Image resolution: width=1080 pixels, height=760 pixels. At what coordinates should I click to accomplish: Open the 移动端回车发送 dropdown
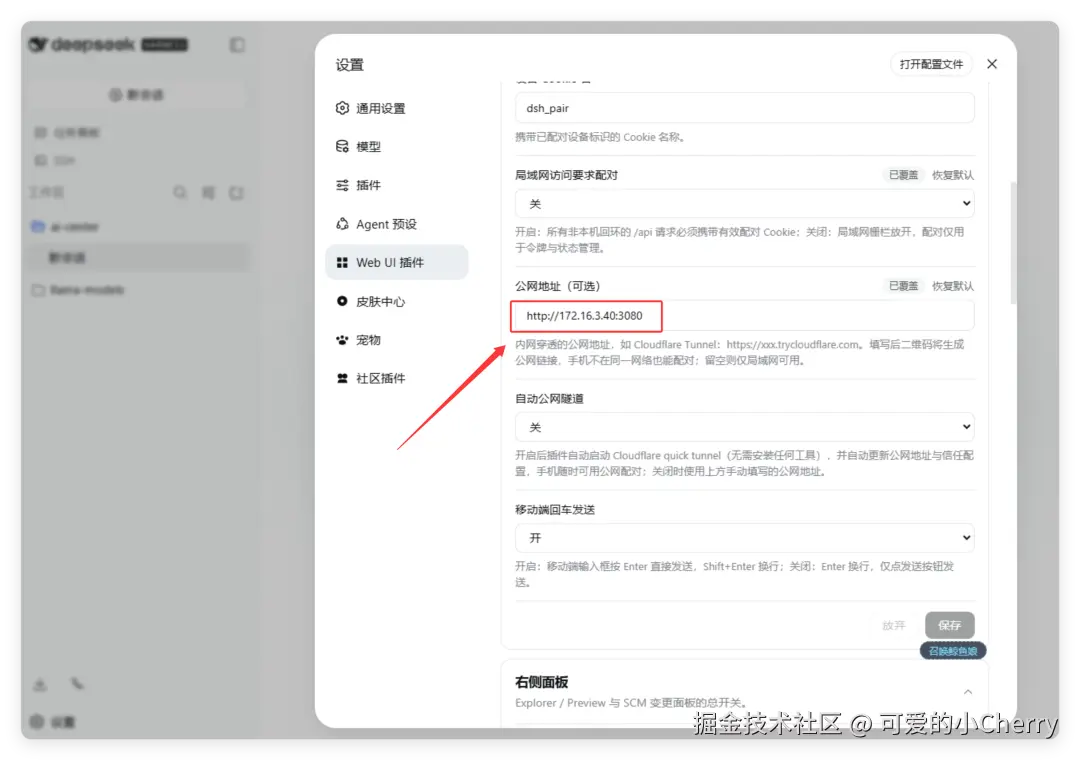tap(745, 538)
